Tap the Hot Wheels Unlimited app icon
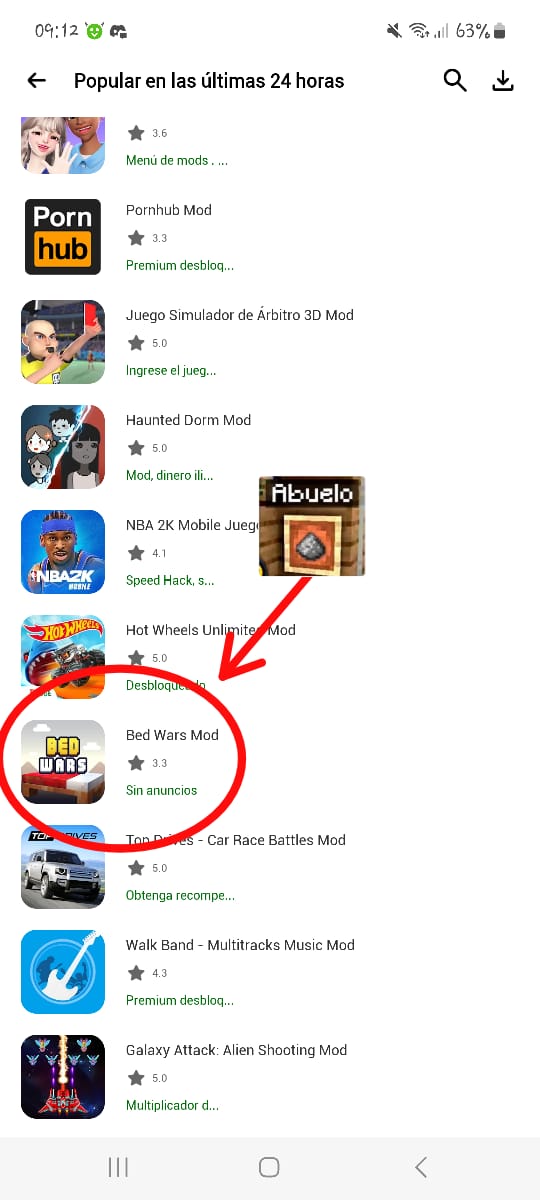 (x=63, y=657)
